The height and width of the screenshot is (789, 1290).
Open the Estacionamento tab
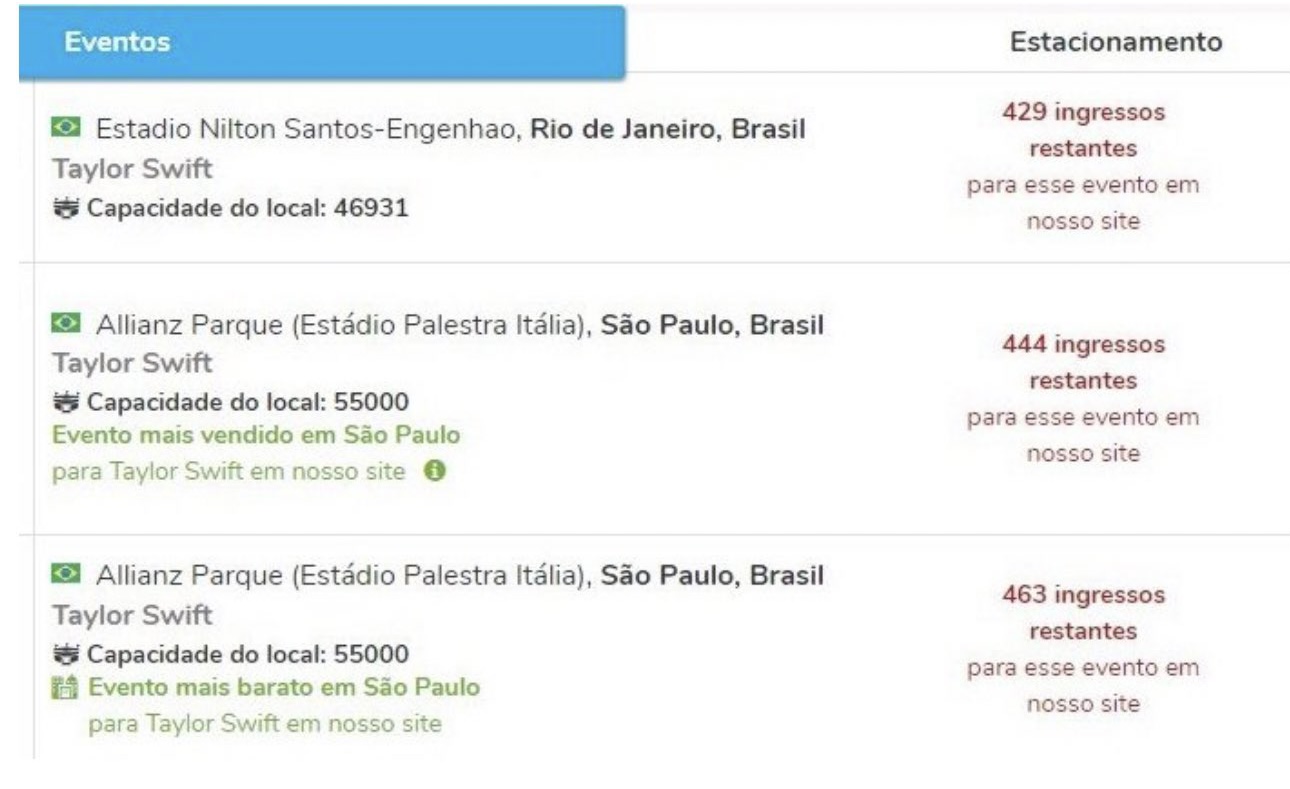click(x=1116, y=42)
